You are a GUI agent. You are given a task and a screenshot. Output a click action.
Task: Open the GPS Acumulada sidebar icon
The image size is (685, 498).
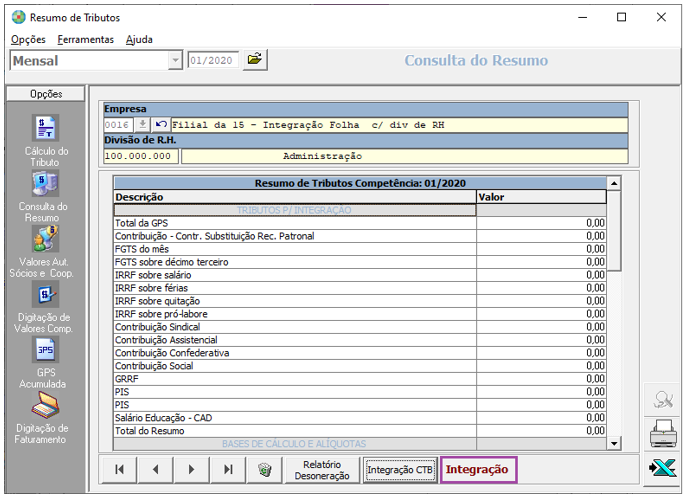coord(45,349)
